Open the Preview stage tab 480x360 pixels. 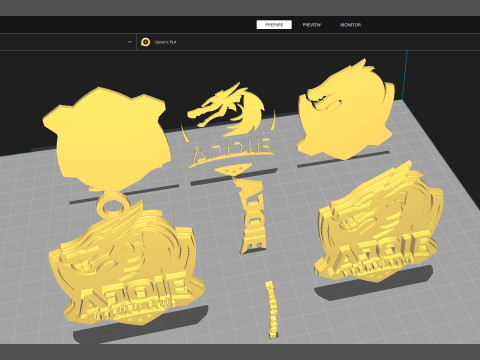pos(312,25)
